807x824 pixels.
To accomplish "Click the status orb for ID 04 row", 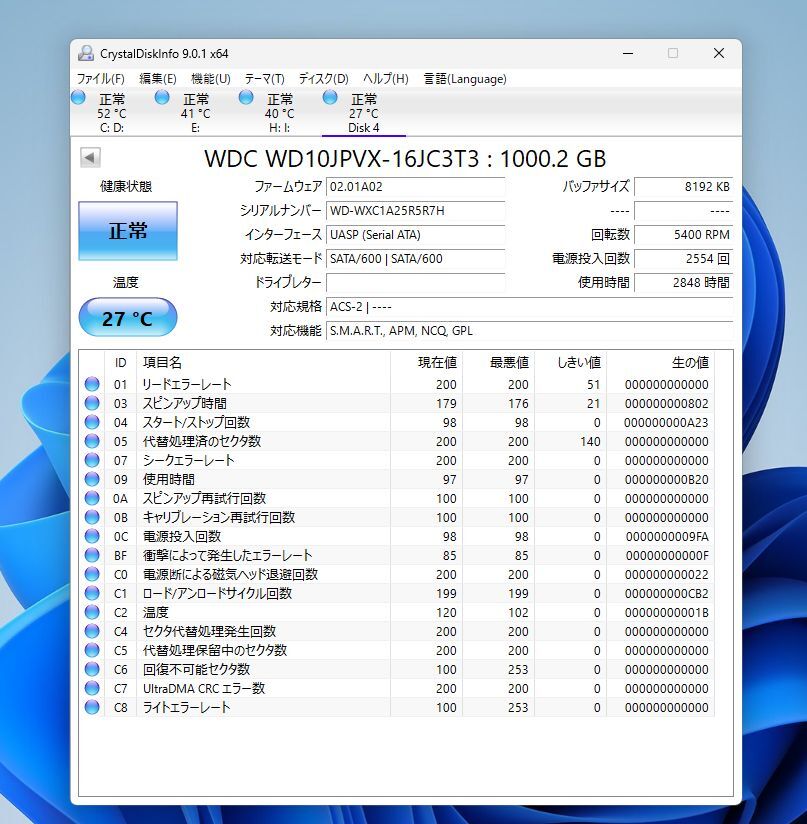I will pyautogui.click(x=92, y=422).
